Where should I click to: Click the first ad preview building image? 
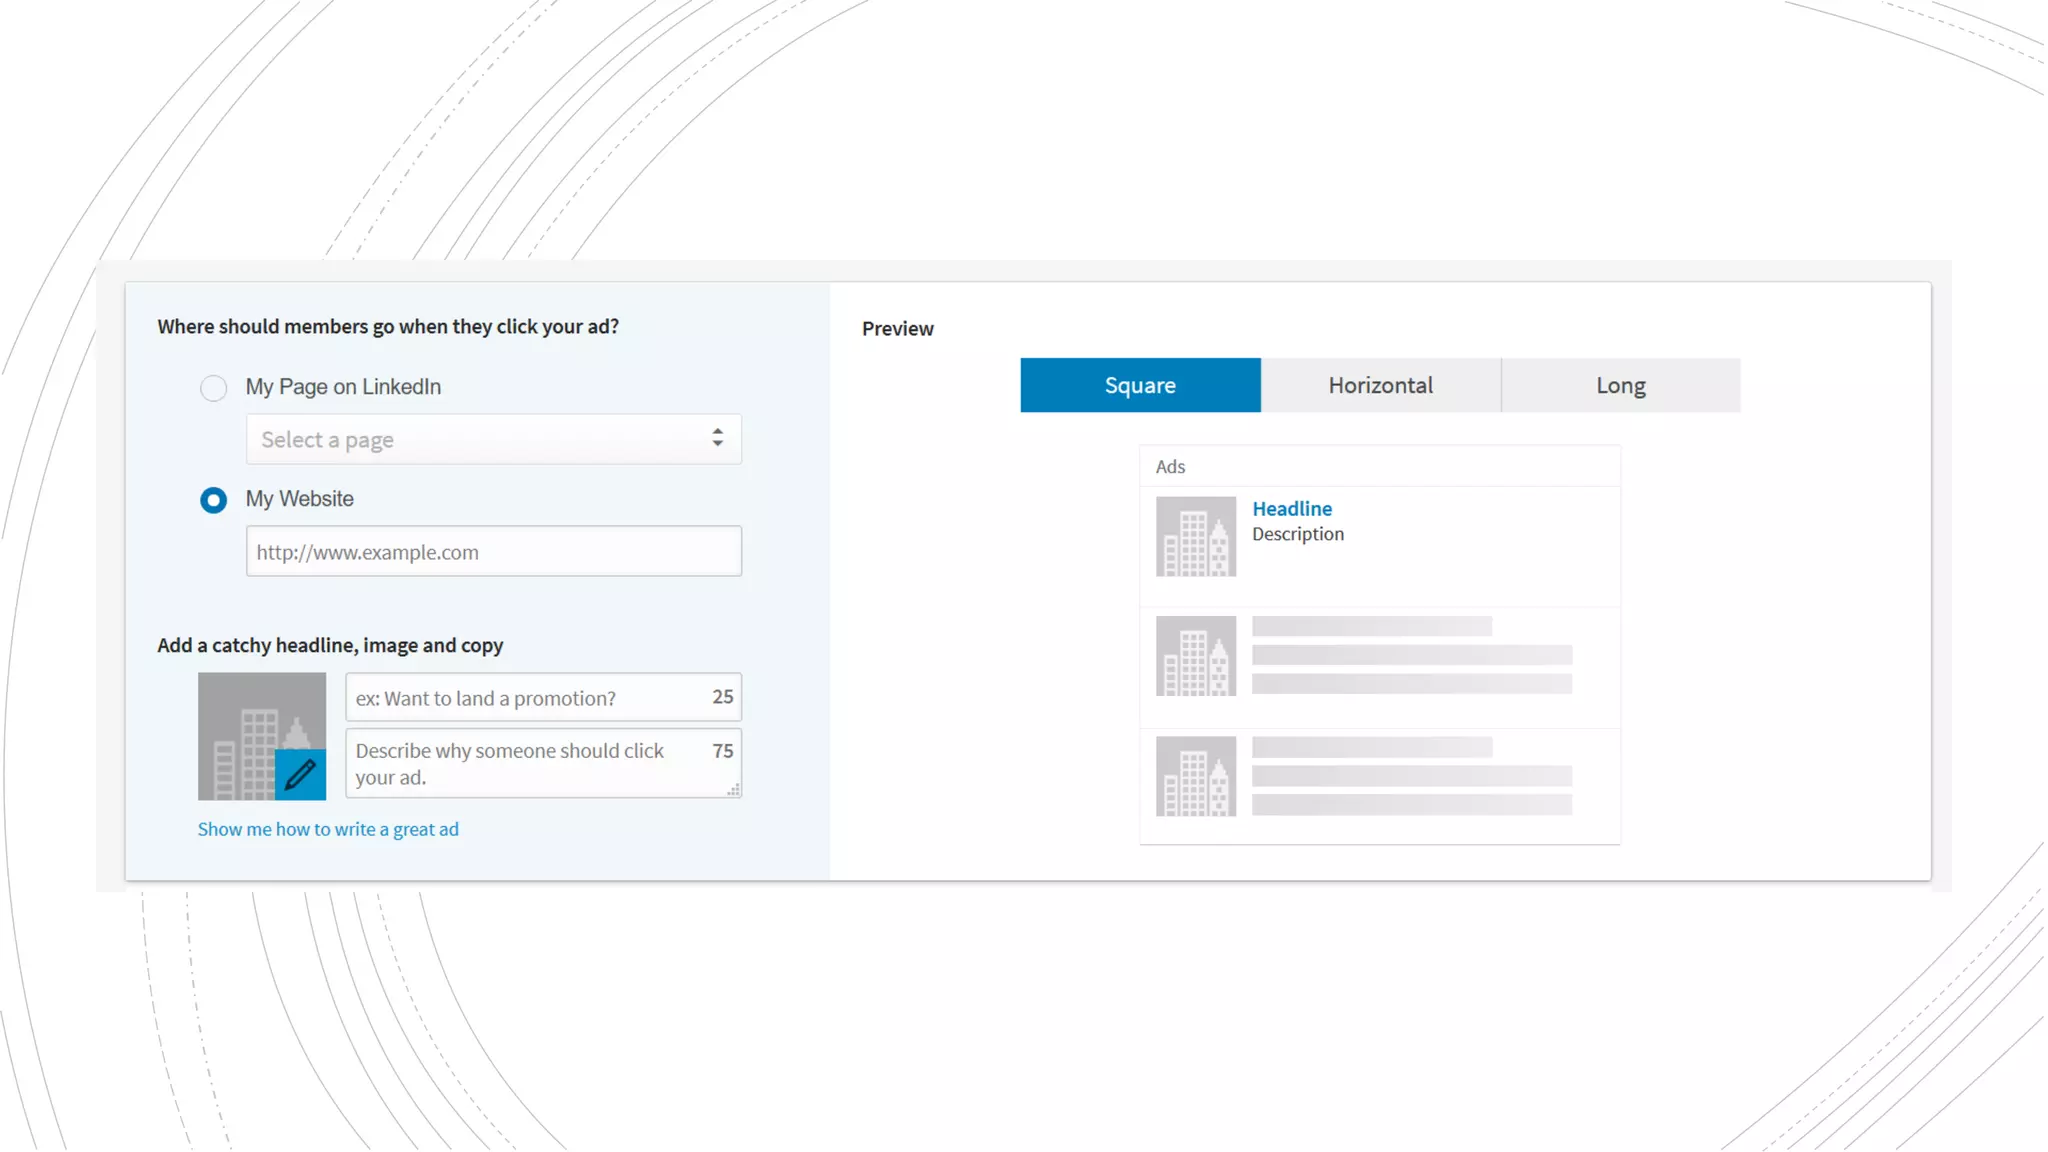1196,537
